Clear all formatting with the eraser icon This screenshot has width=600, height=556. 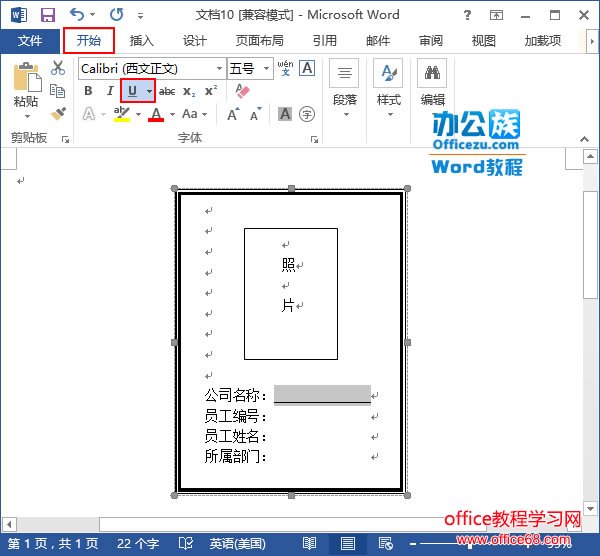click(242, 91)
